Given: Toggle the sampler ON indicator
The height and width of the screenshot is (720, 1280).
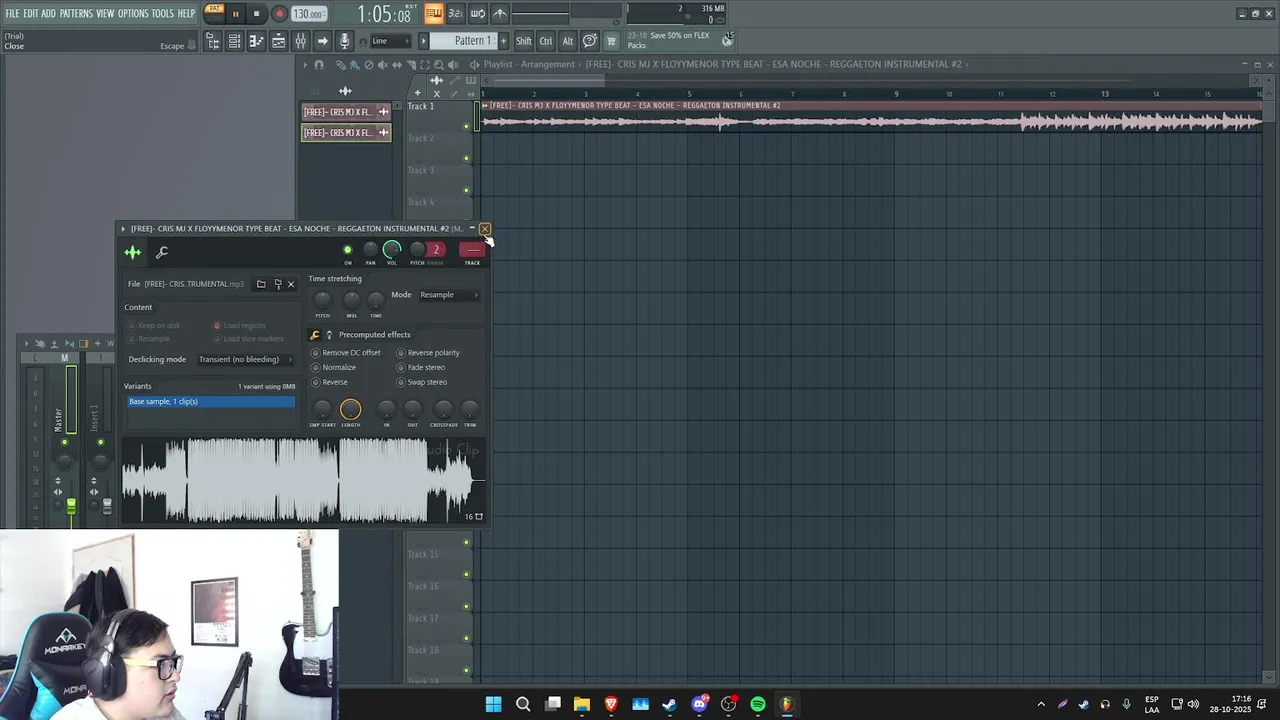Looking at the screenshot, I should pos(348,250).
